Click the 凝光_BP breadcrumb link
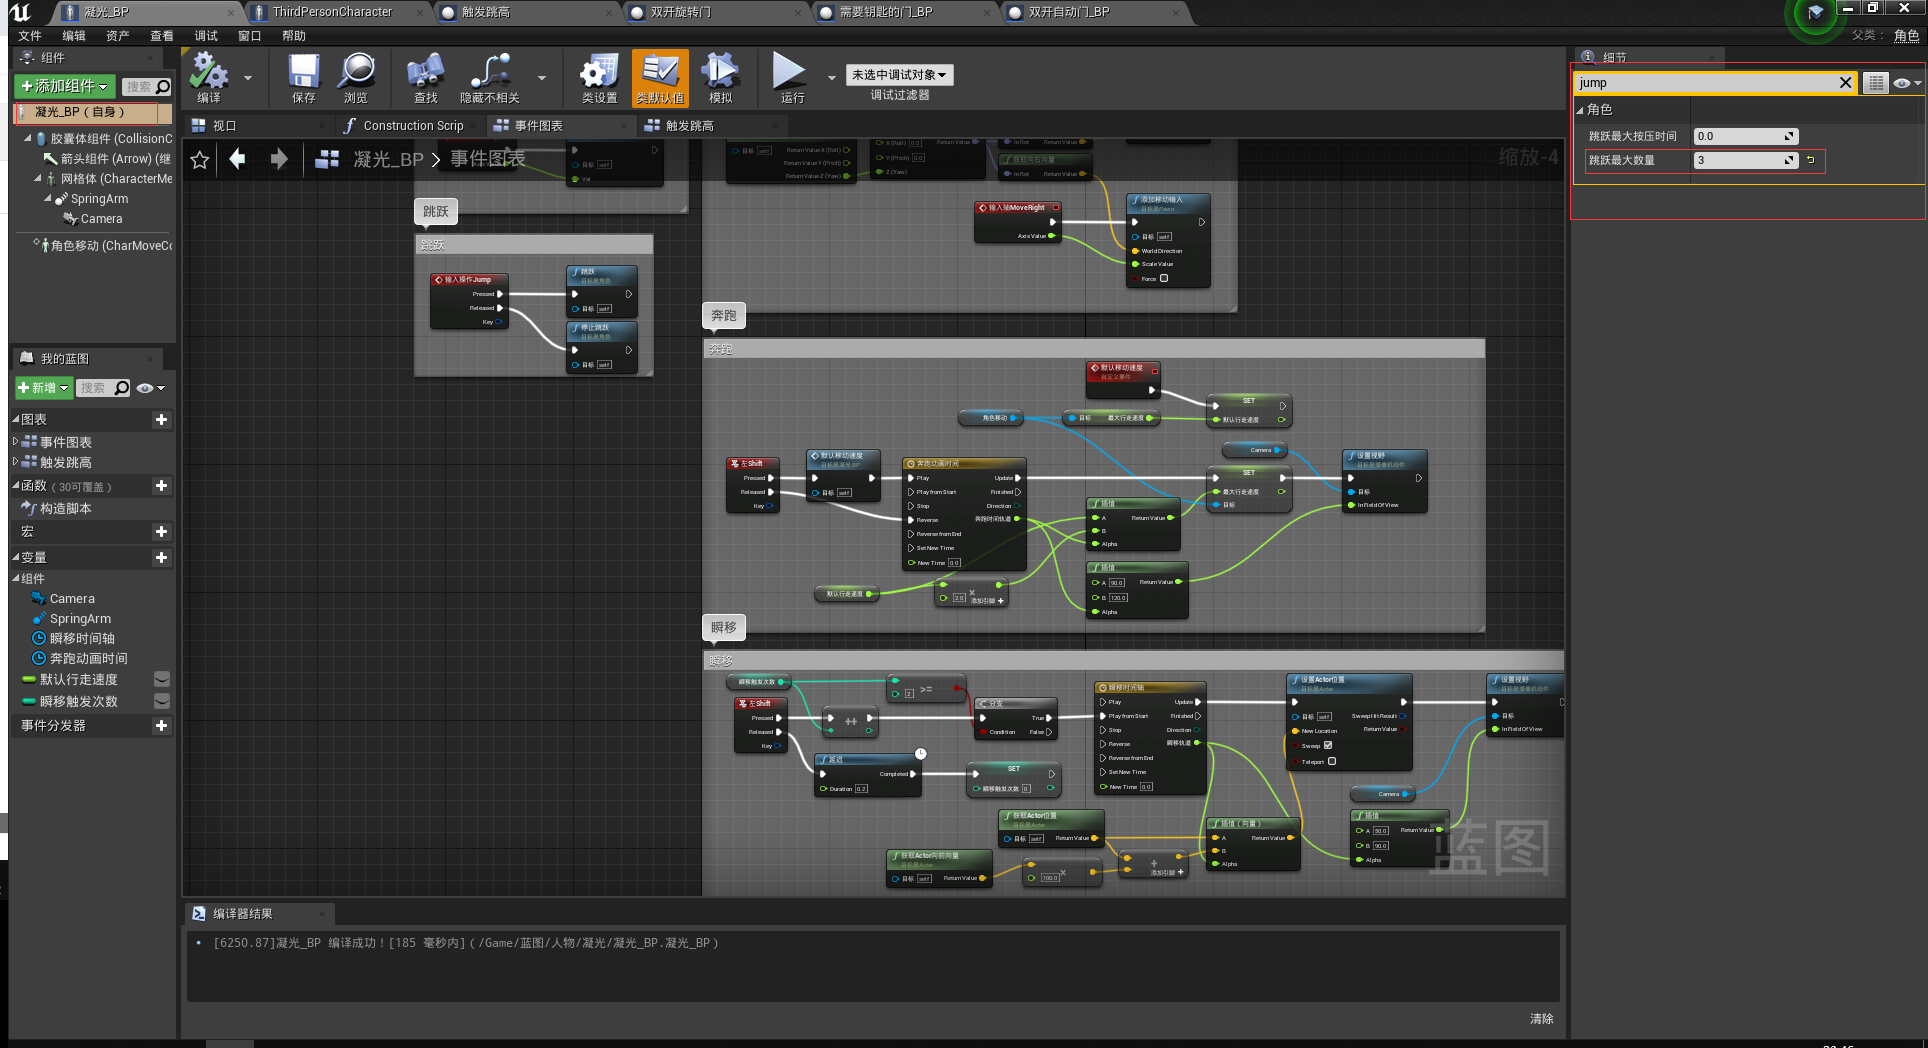 pos(388,160)
